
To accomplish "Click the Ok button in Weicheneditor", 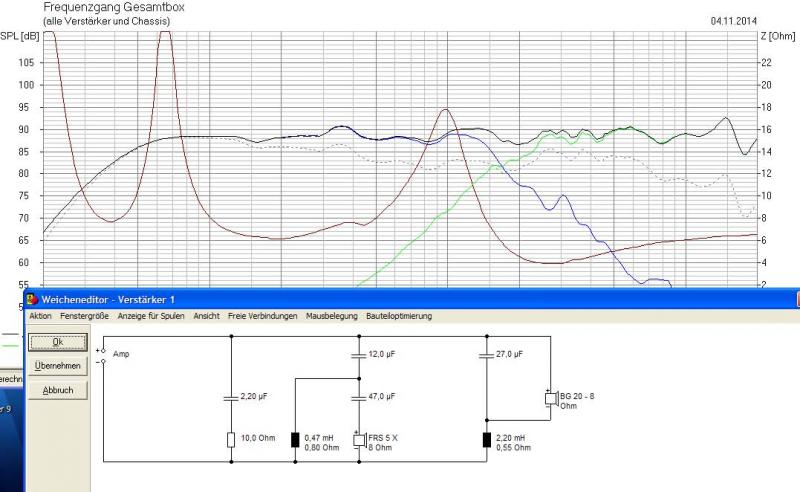I will pyautogui.click(x=58, y=342).
